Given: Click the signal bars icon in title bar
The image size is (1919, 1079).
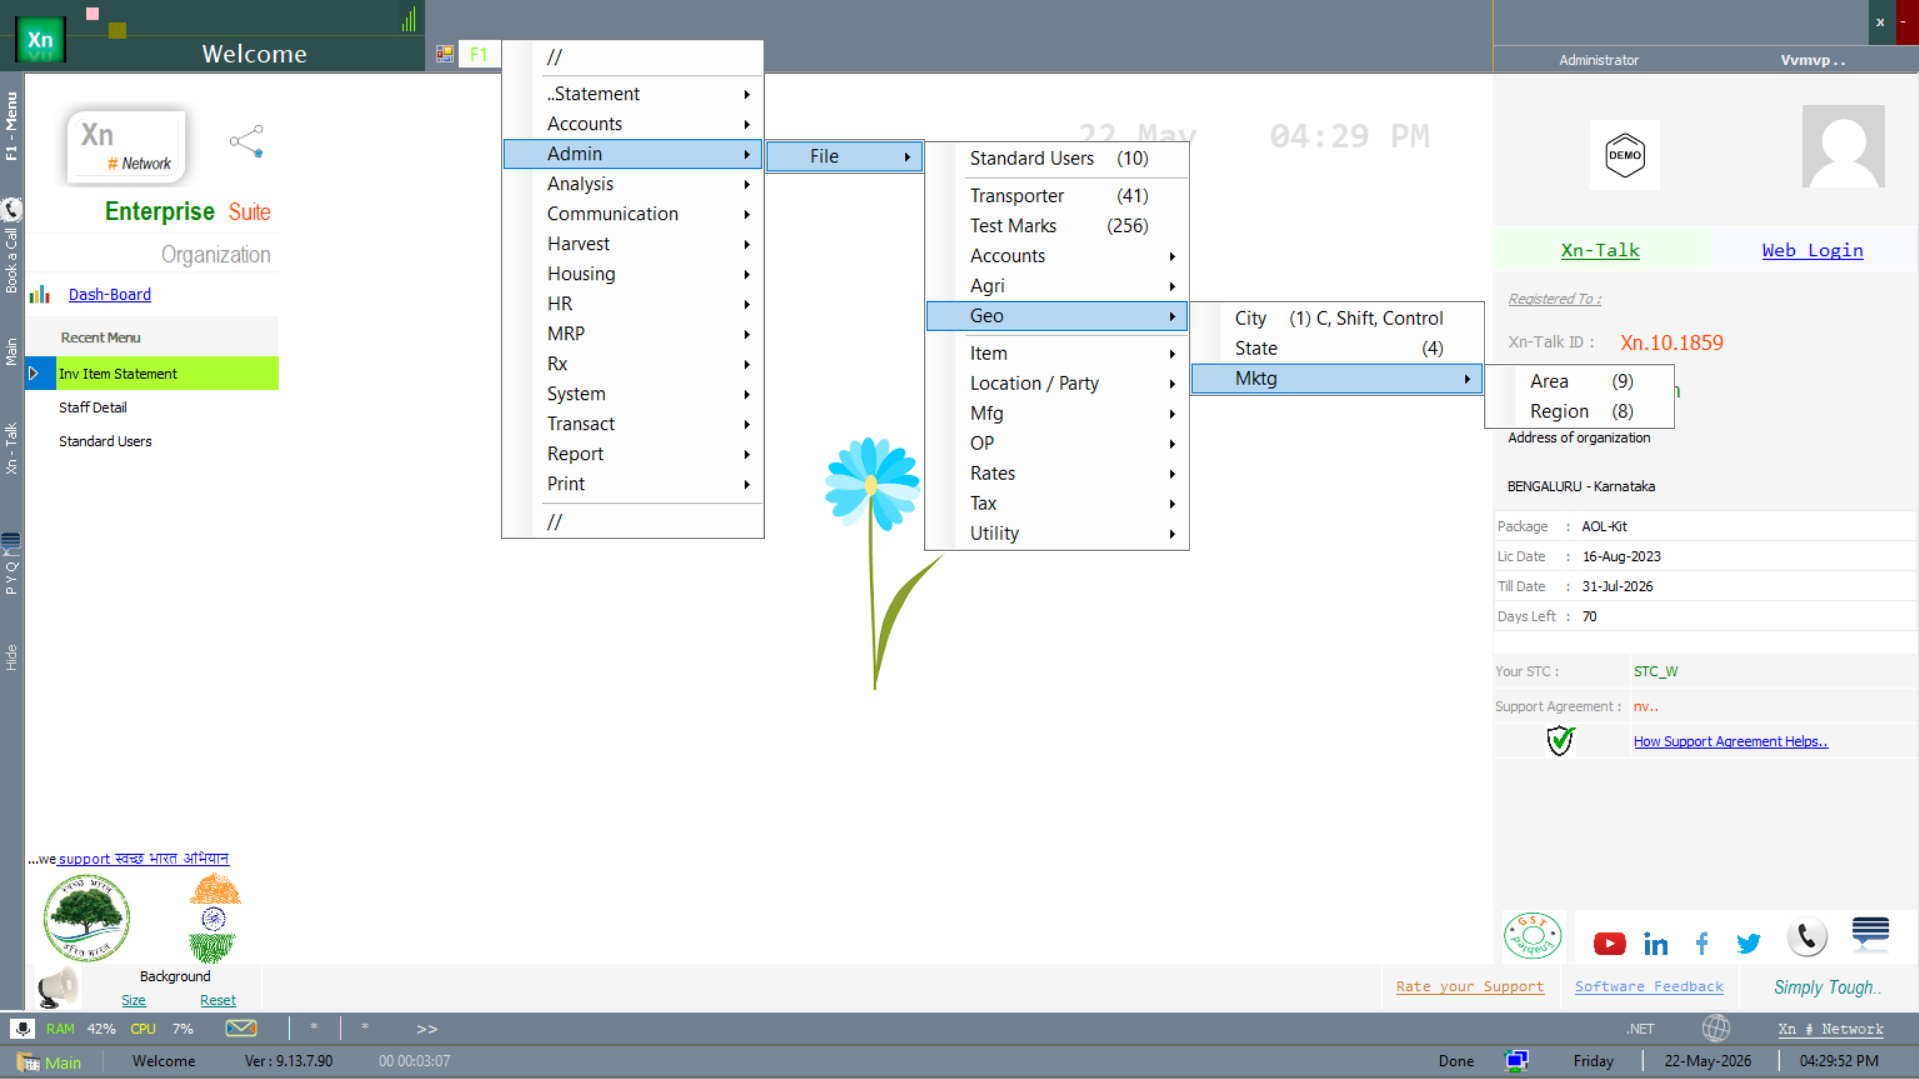Looking at the screenshot, I should [409, 19].
